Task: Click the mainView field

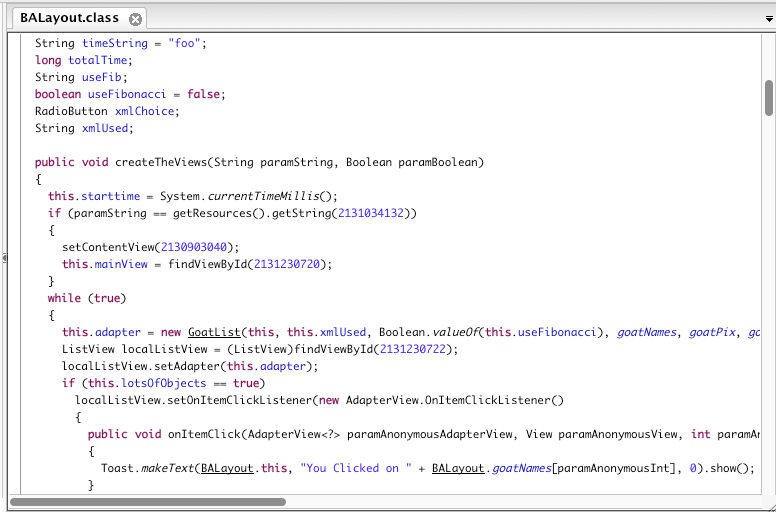Action: coord(121,264)
